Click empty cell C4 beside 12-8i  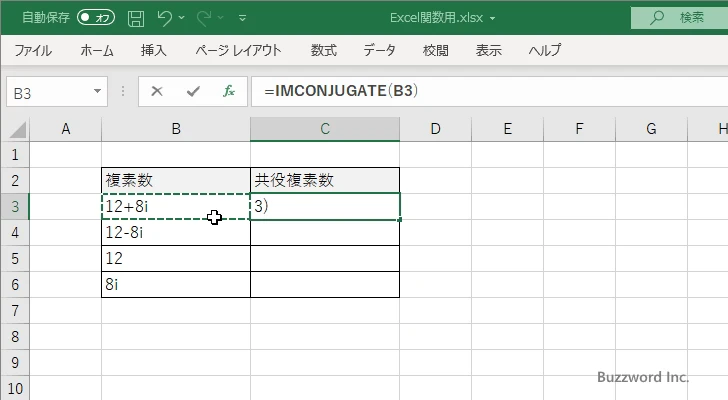coord(325,232)
